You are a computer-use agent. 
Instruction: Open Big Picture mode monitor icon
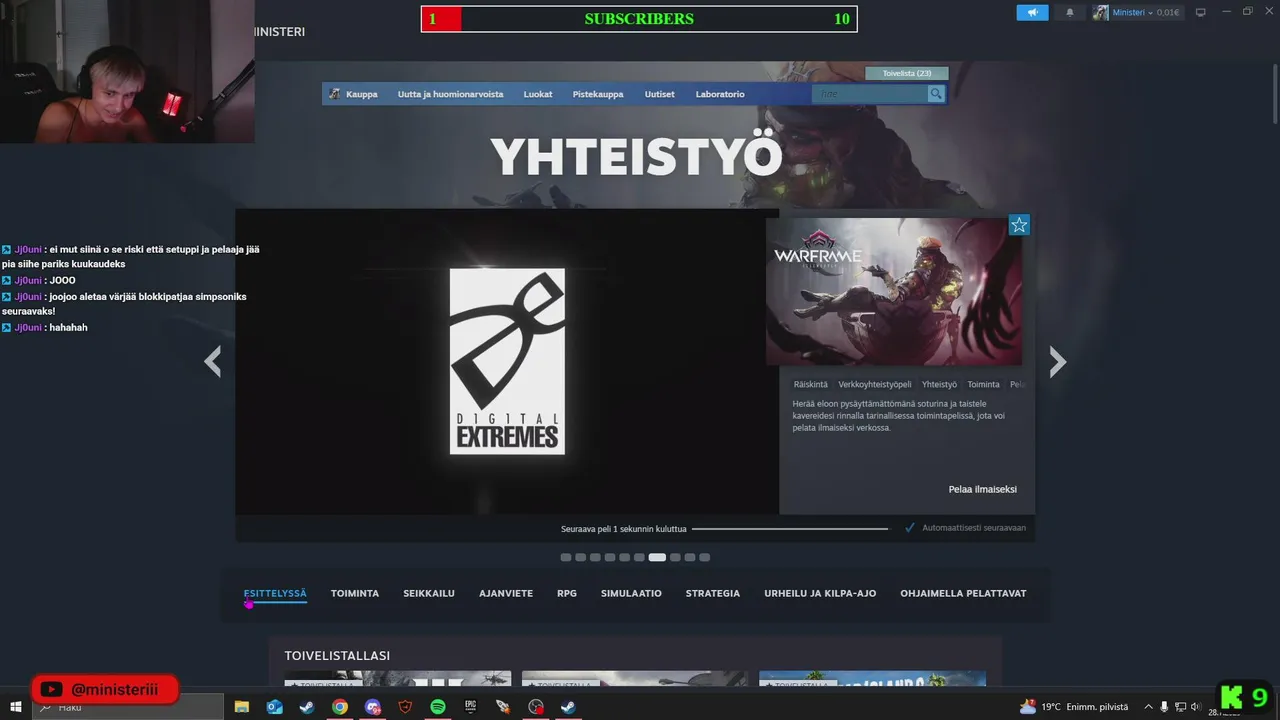1201,13
